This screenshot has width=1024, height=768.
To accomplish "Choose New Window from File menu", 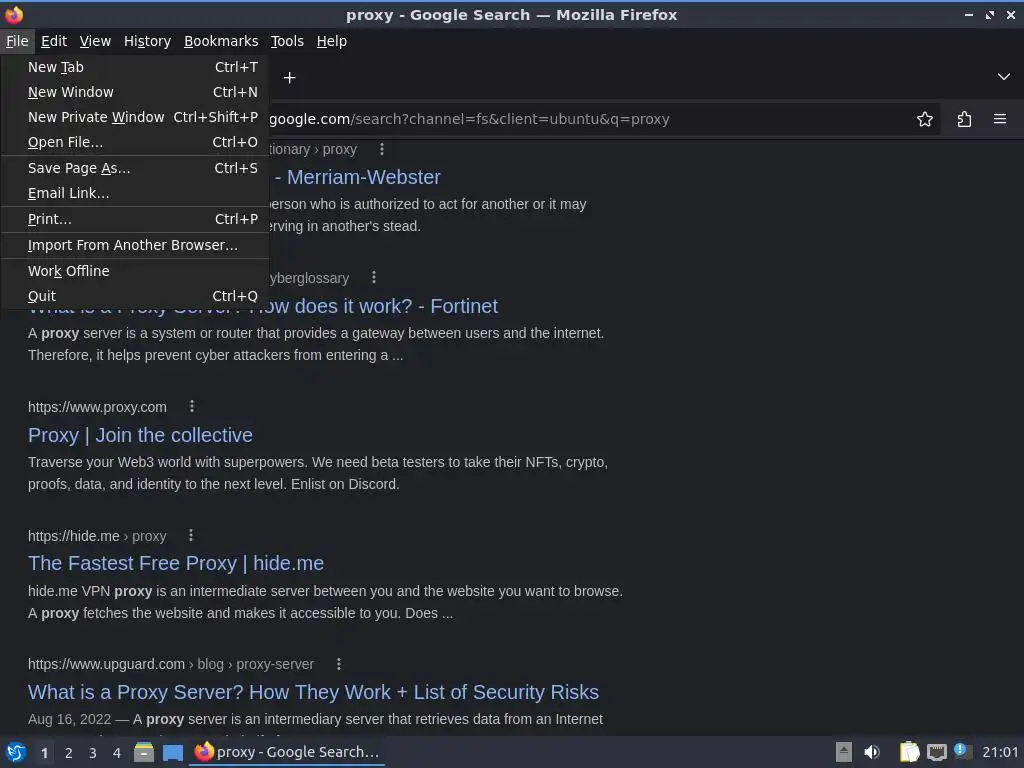I will click(x=135, y=92).
